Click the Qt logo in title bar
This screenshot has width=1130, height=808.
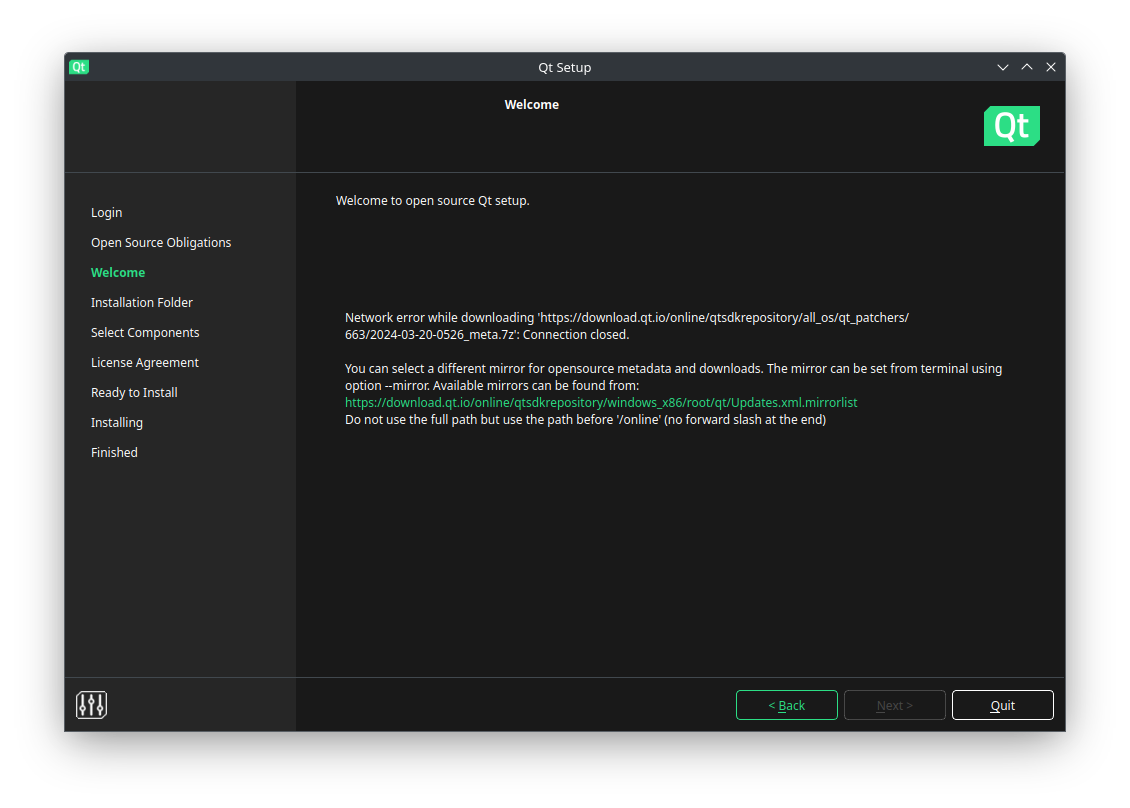79,67
